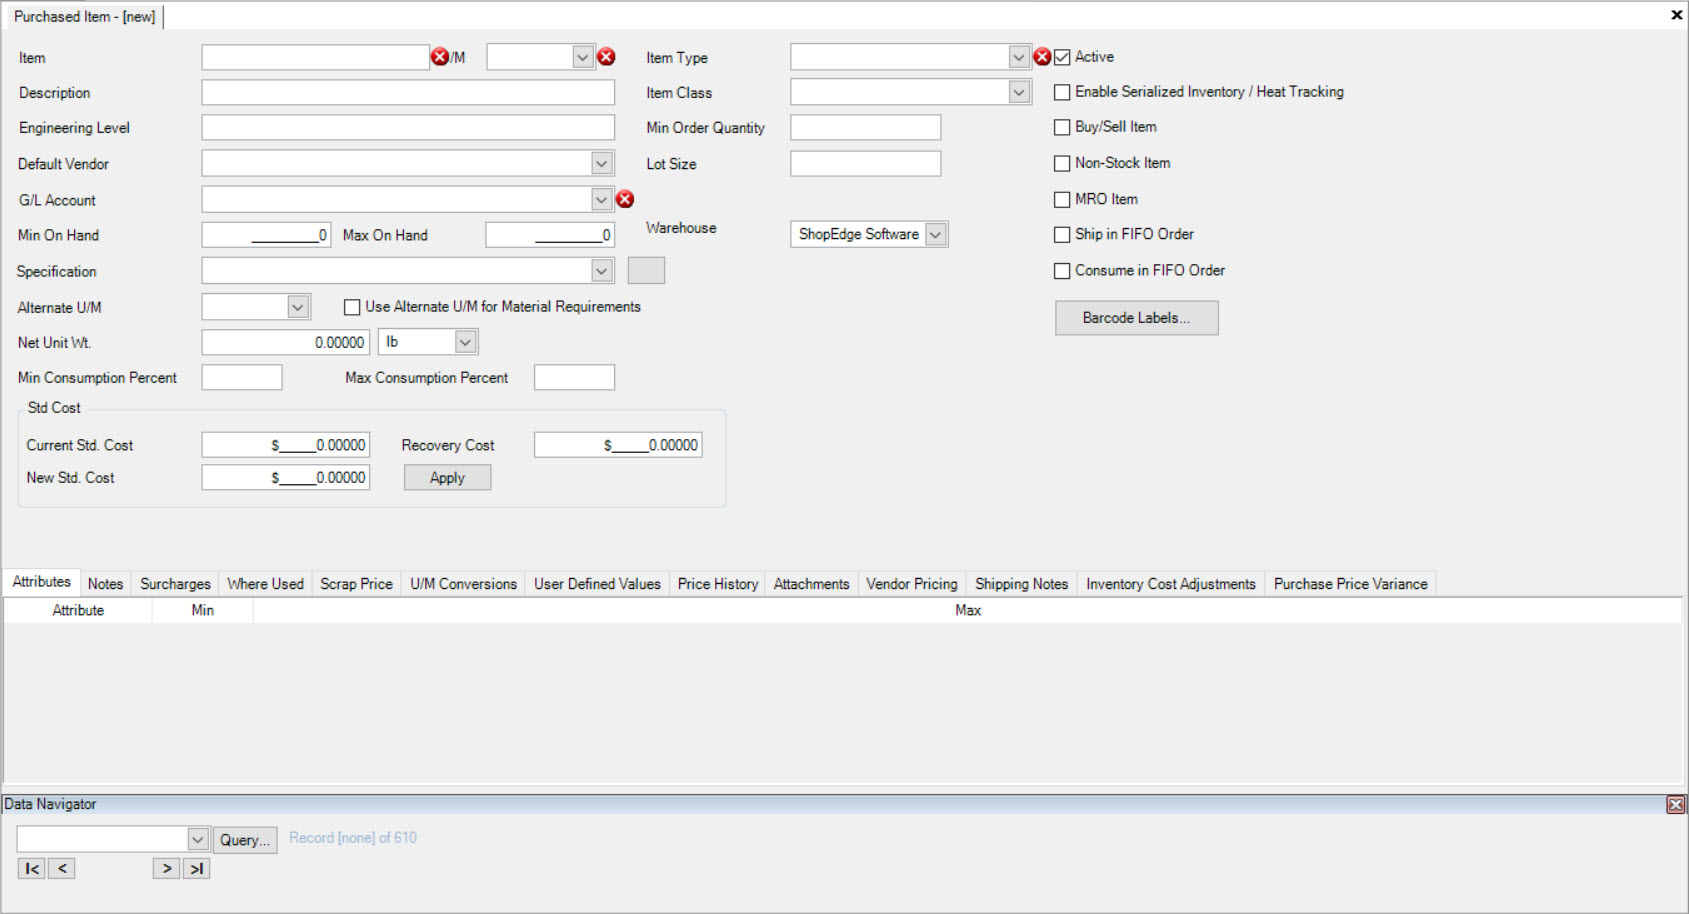Click the Barcode Labels... button
Viewport: 1689px width, 914px height.
click(1136, 318)
